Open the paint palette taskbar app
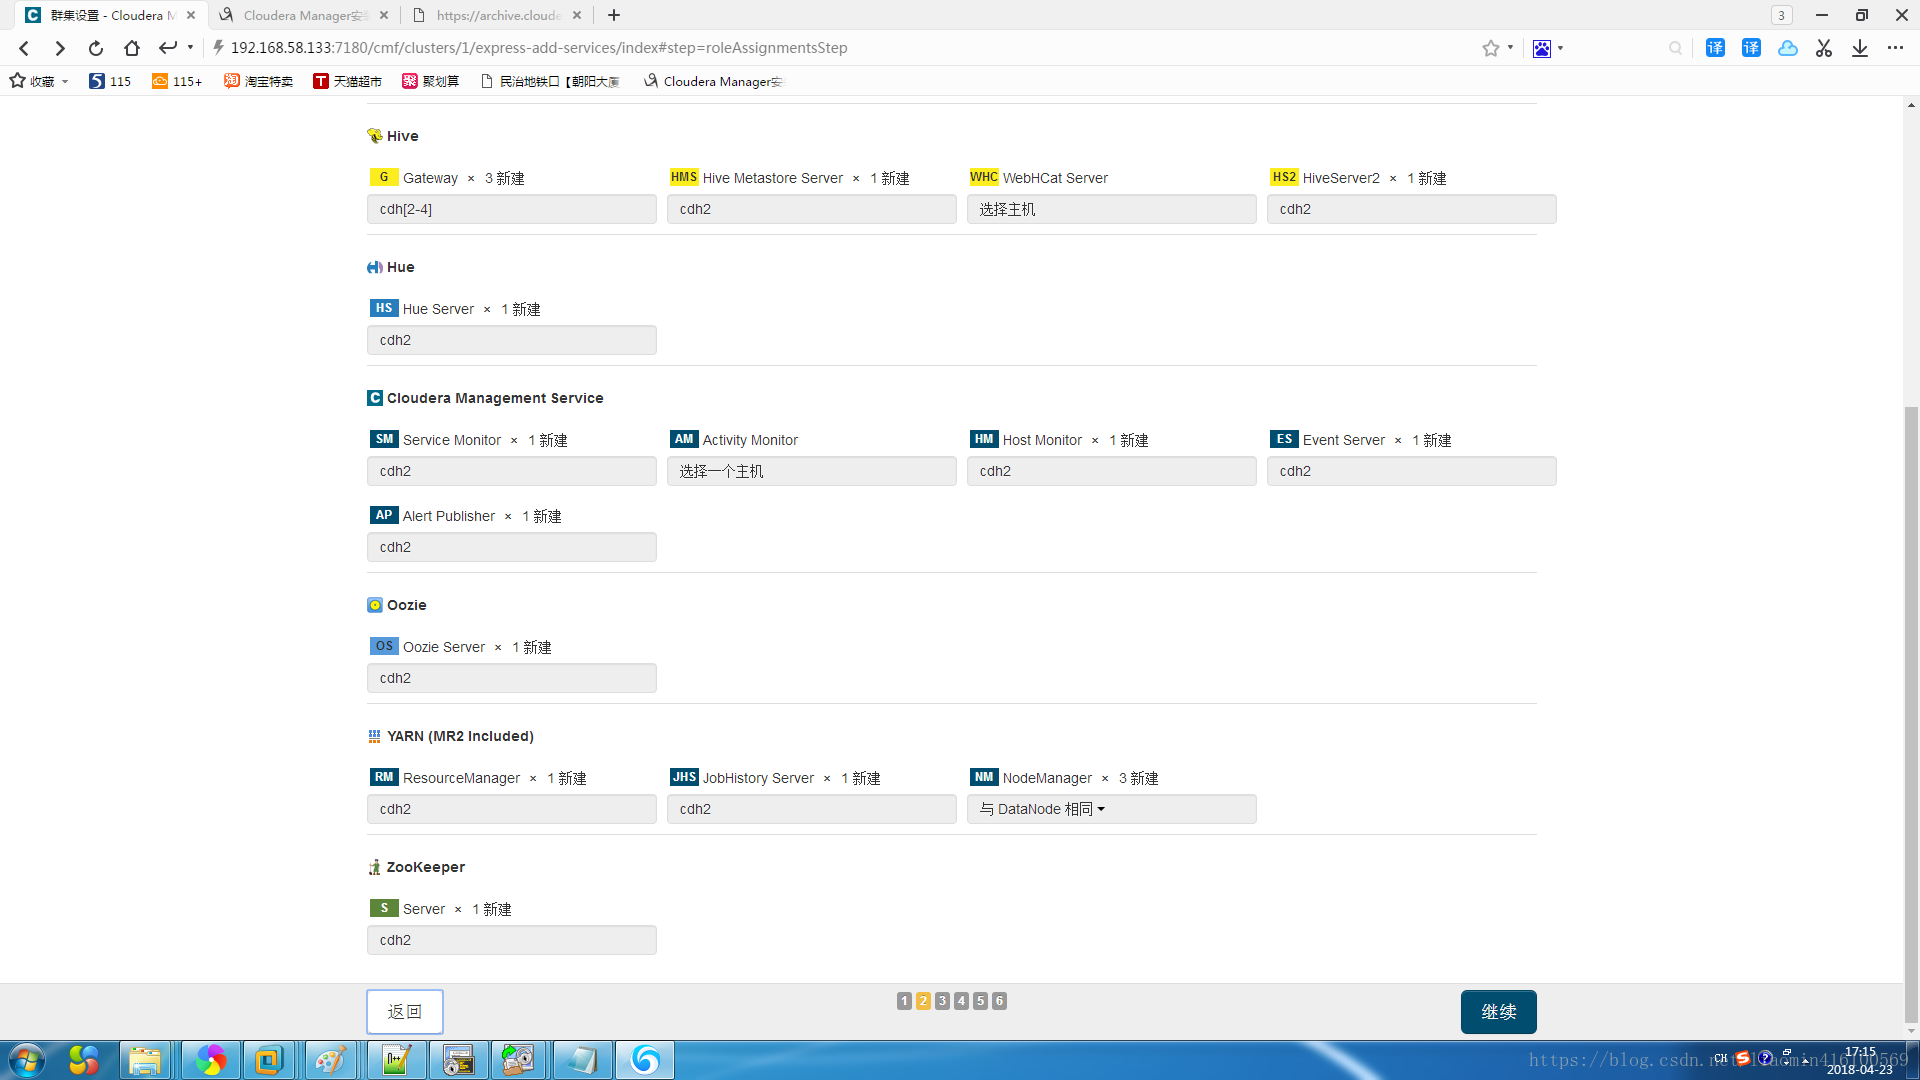Screen dimensions: 1920x1080 point(330,1060)
